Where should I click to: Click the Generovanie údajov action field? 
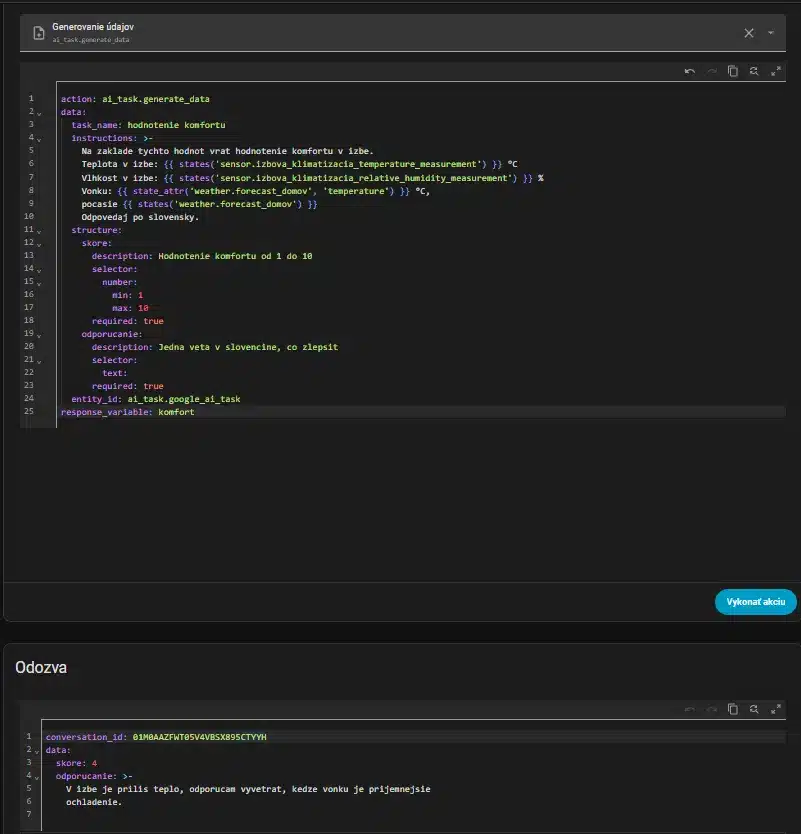click(403, 33)
